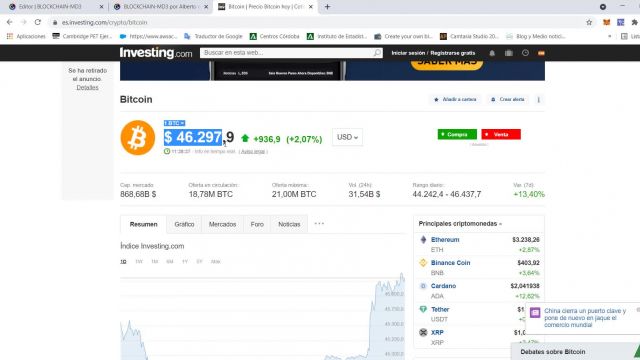Switch to the Foro tab
Image resolution: width=640 pixels, height=360 pixels.
tap(257, 224)
